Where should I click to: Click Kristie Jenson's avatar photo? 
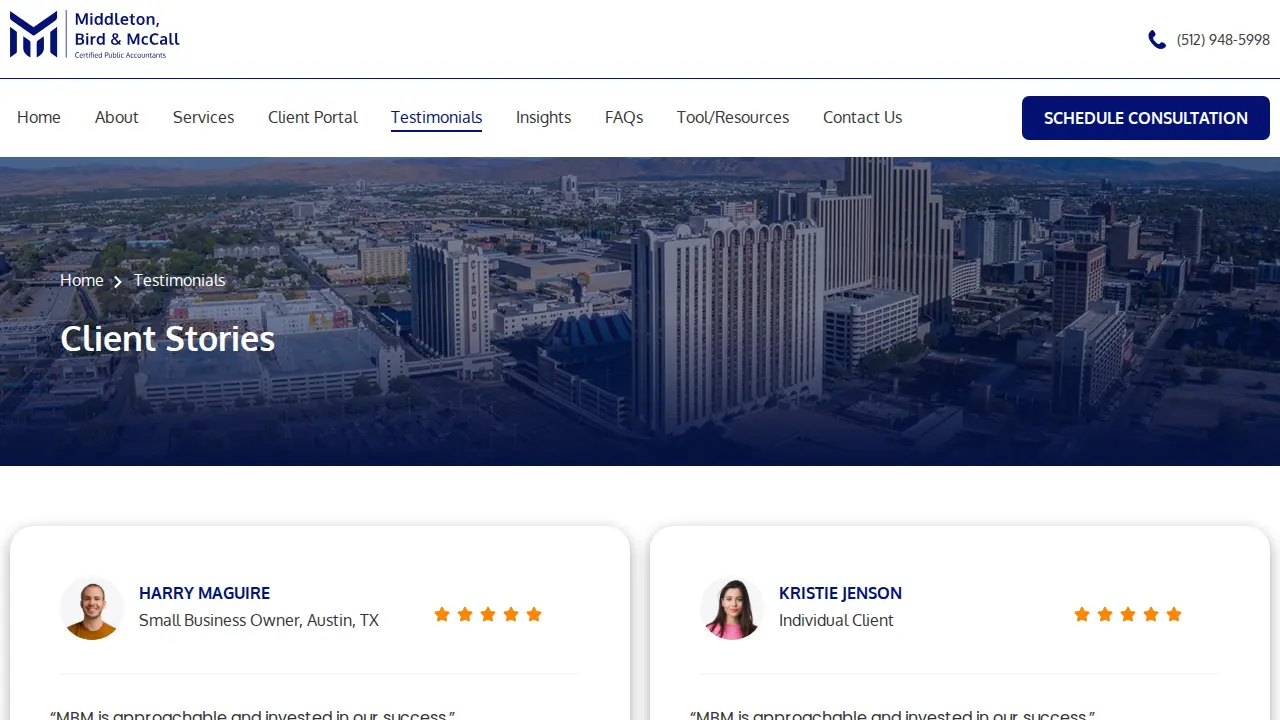point(732,608)
